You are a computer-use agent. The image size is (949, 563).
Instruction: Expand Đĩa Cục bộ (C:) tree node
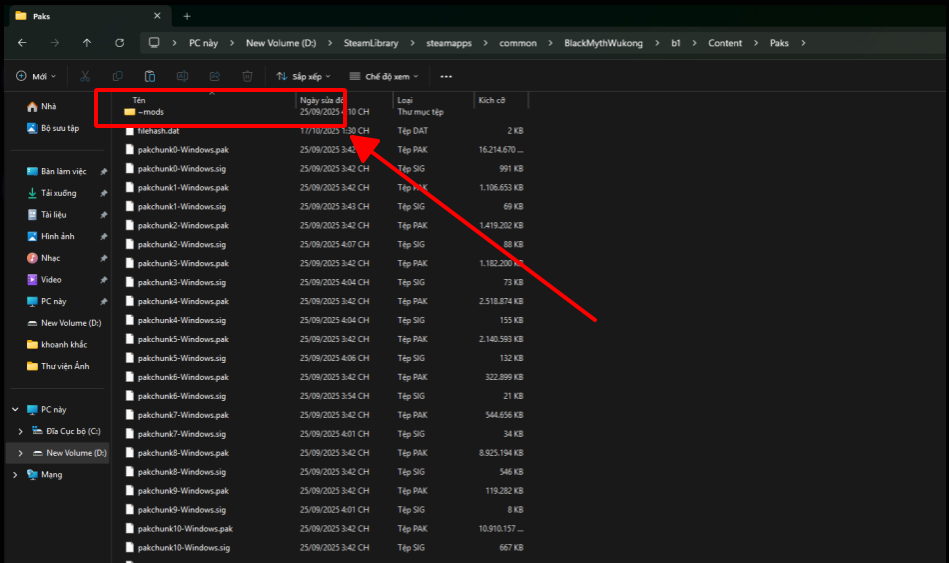[20, 431]
